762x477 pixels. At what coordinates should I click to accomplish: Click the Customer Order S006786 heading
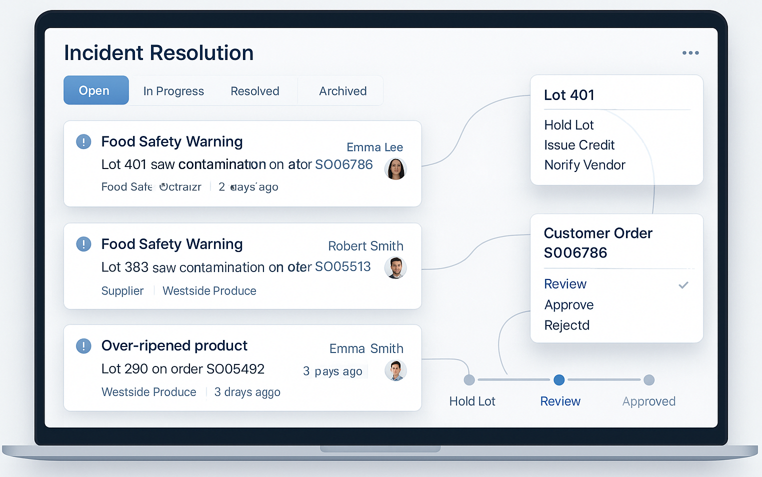pyautogui.click(x=598, y=243)
